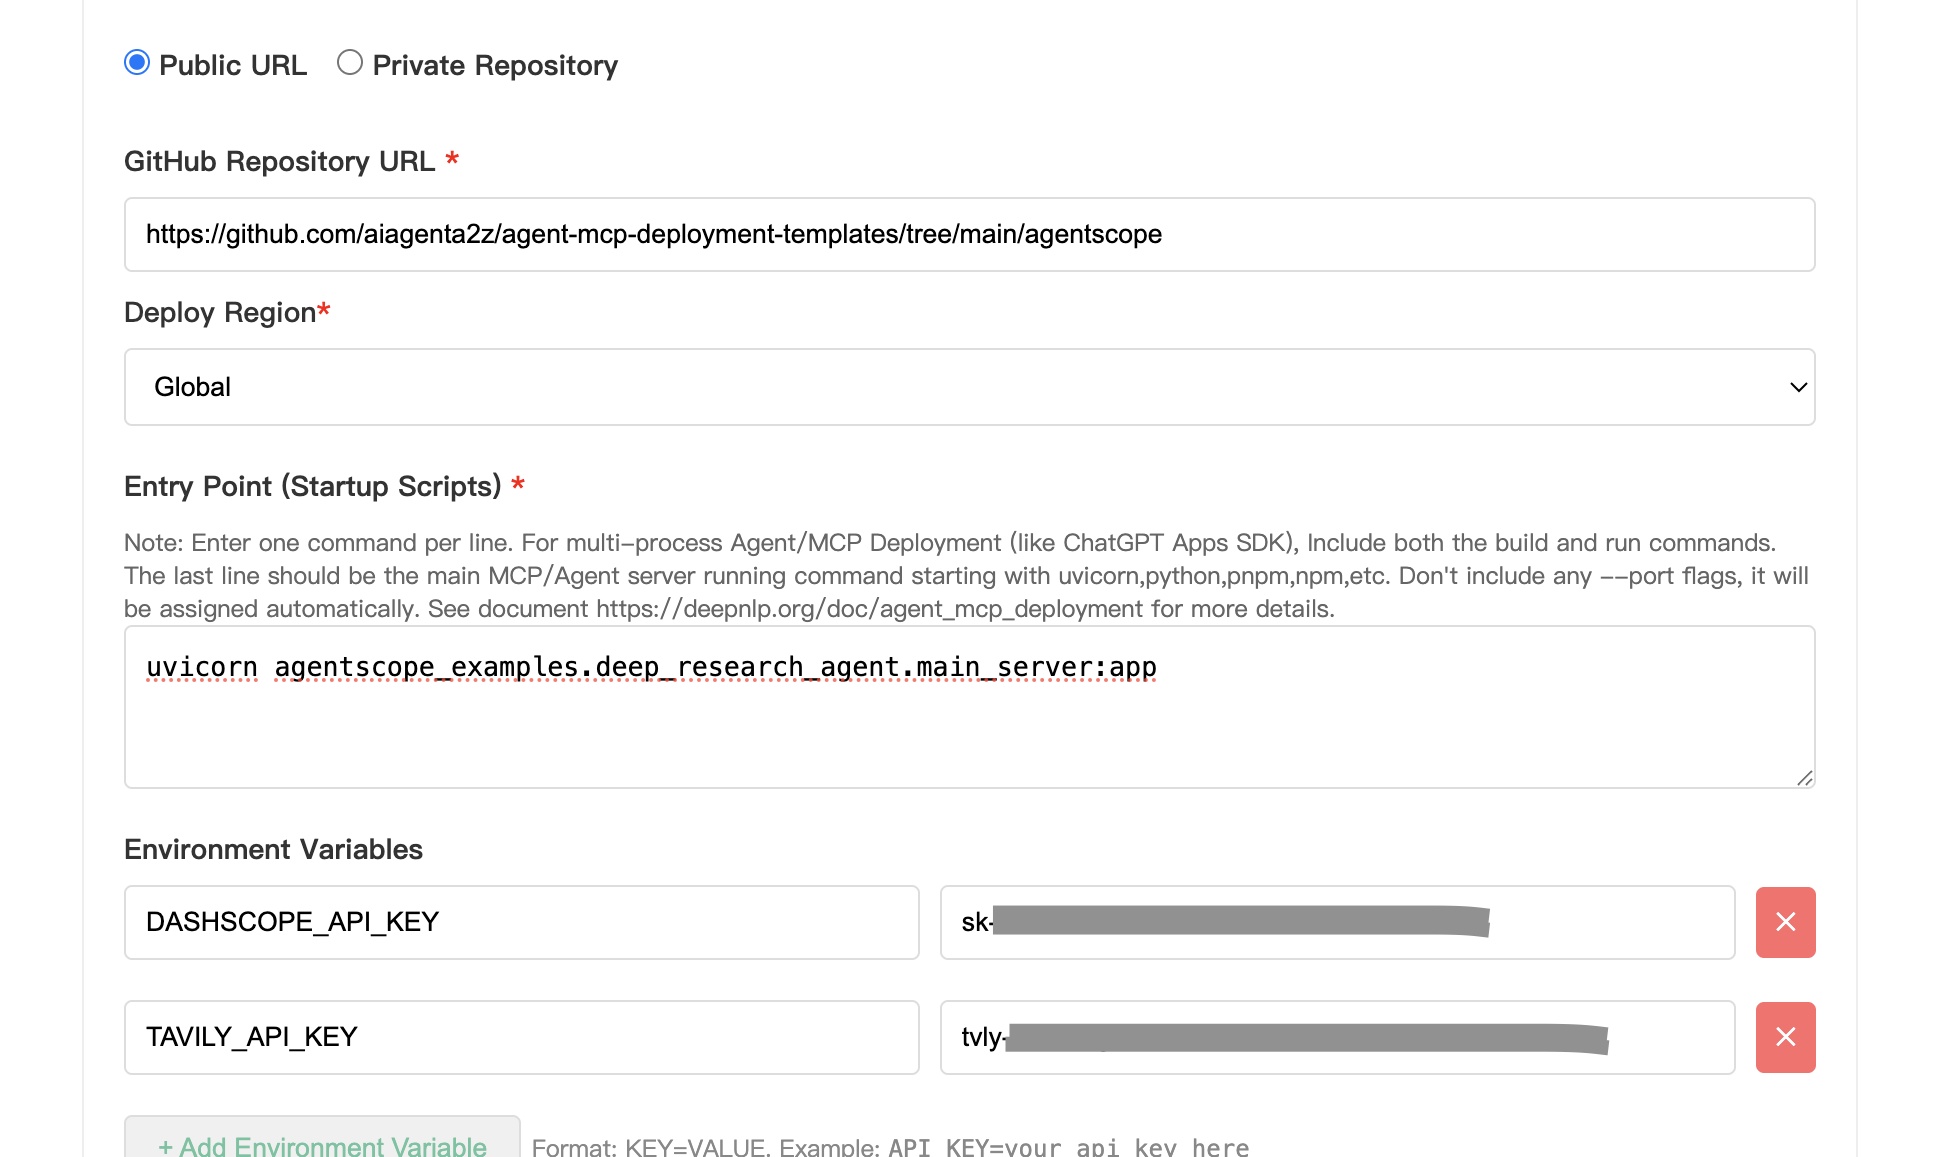The image size is (1944, 1157).
Task: Click the TAVILY_API_KEY variable name field
Action: [521, 1037]
